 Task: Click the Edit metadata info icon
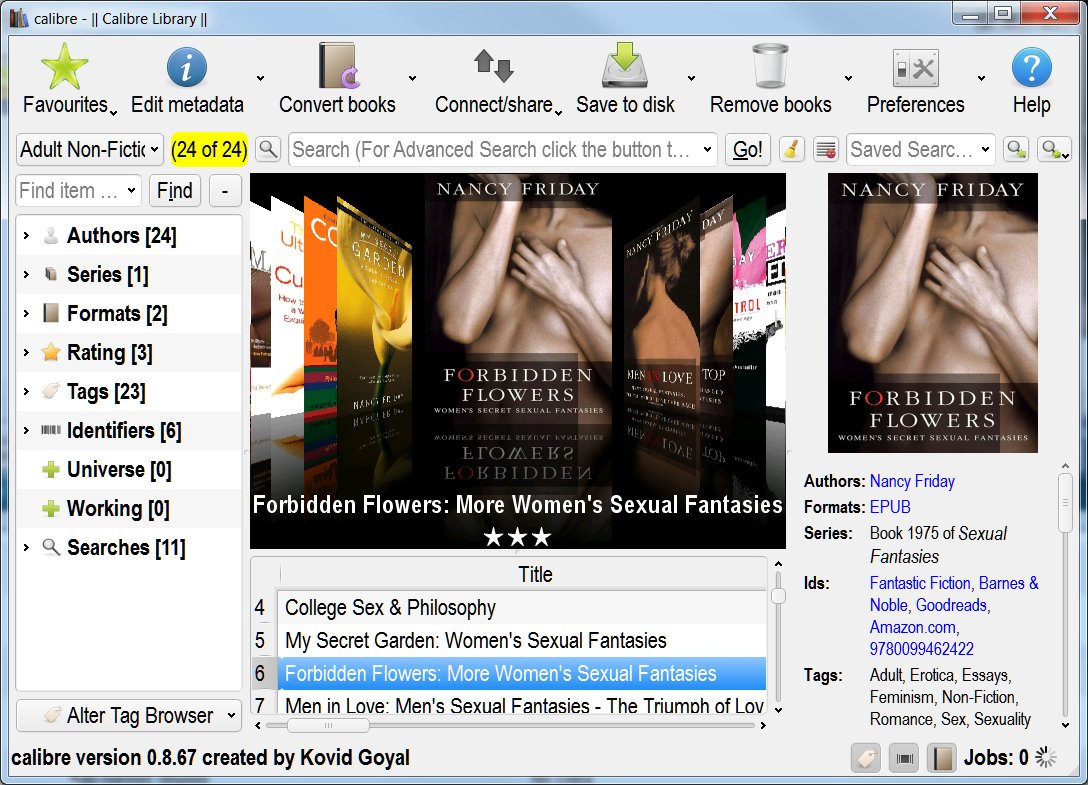(187, 67)
